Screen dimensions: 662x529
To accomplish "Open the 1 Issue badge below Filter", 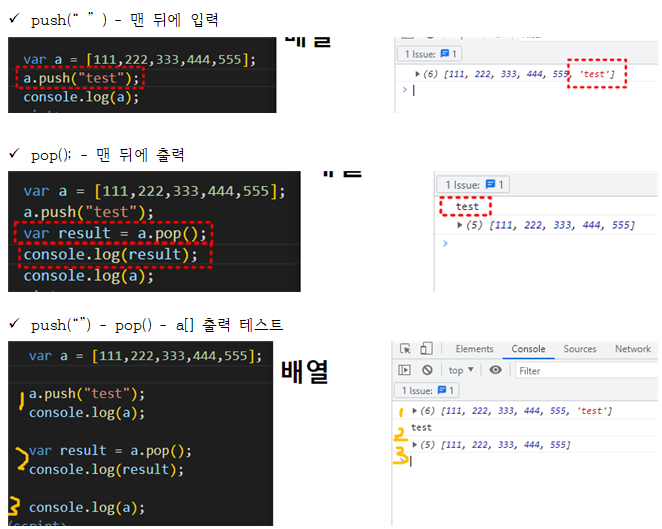I will pyautogui.click(x=427, y=391).
